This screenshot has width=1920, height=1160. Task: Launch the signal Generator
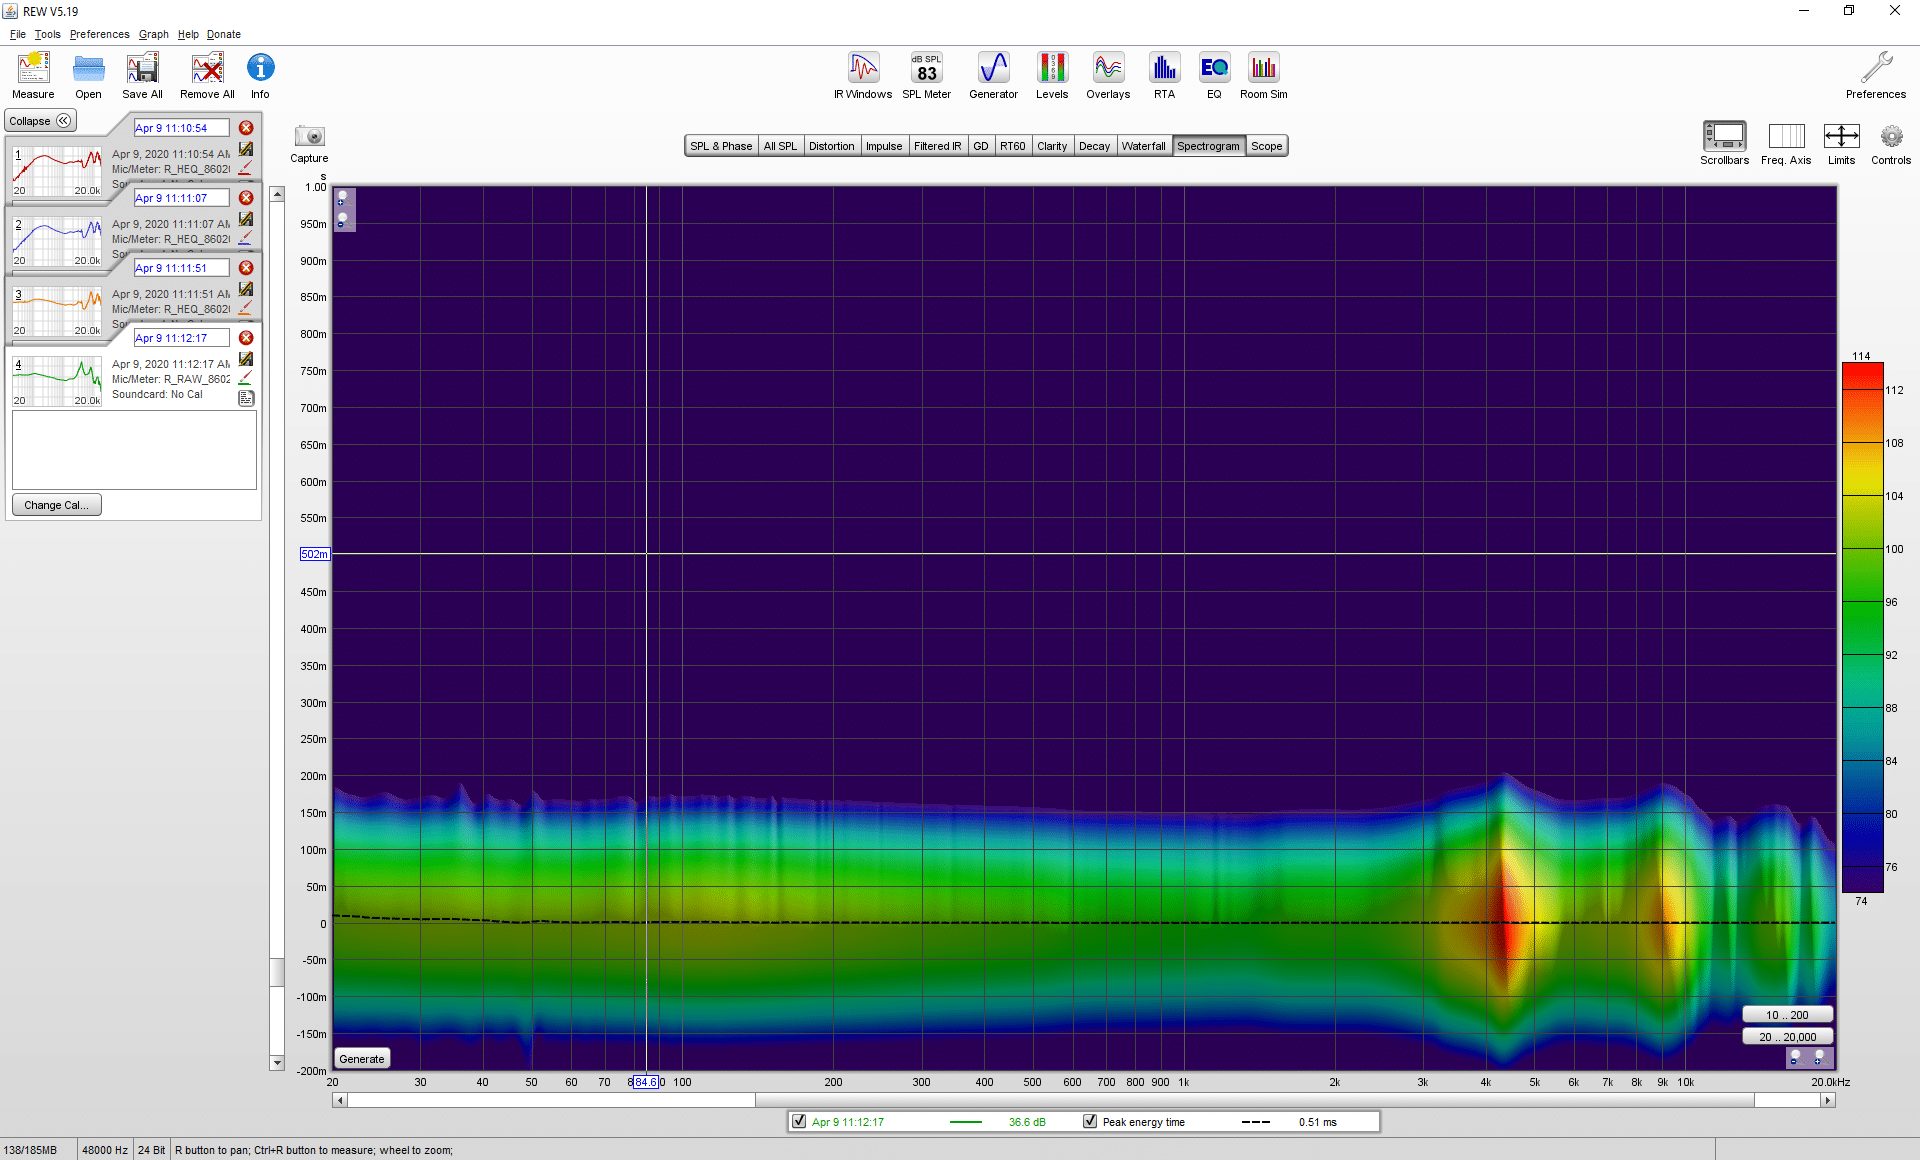(993, 76)
